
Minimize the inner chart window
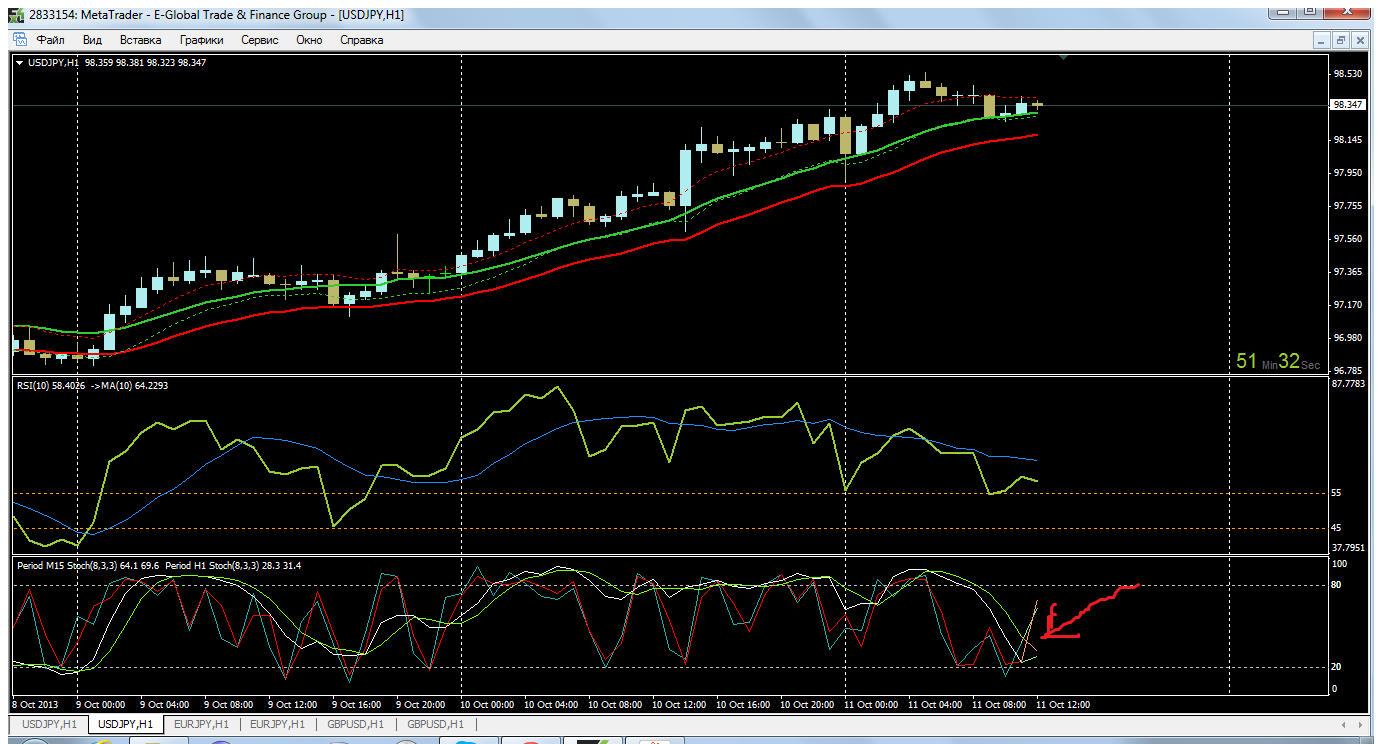click(1323, 40)
